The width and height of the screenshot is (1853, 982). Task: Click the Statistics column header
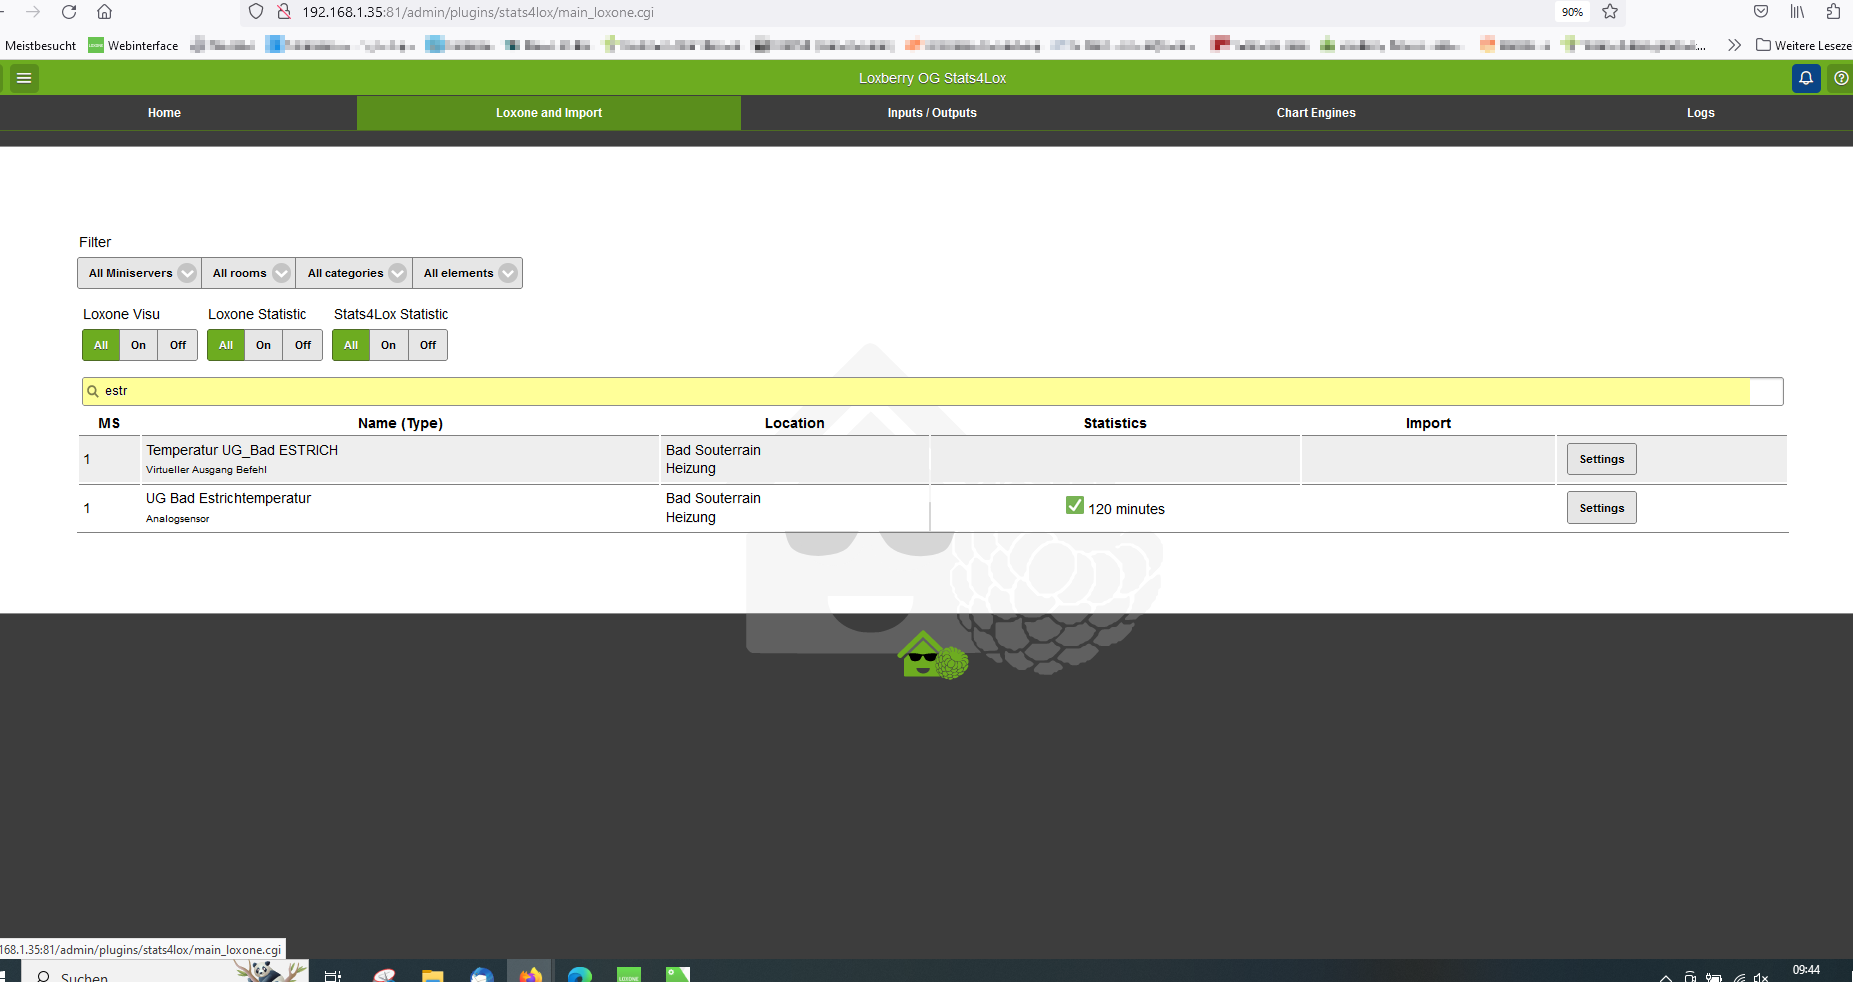pos(1115,423)
